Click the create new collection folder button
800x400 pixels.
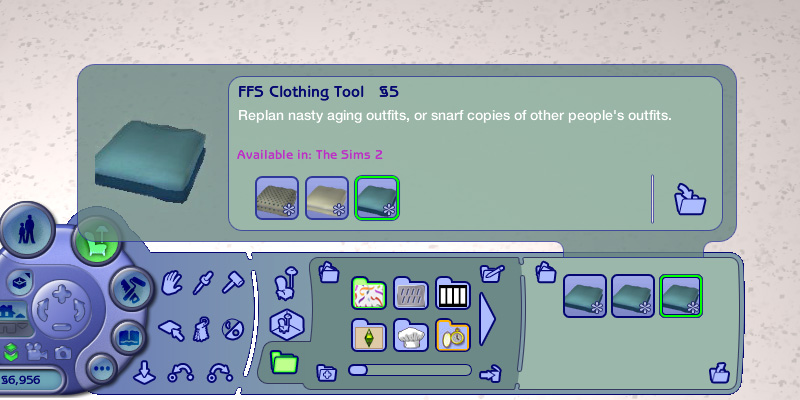click(326, 372)
